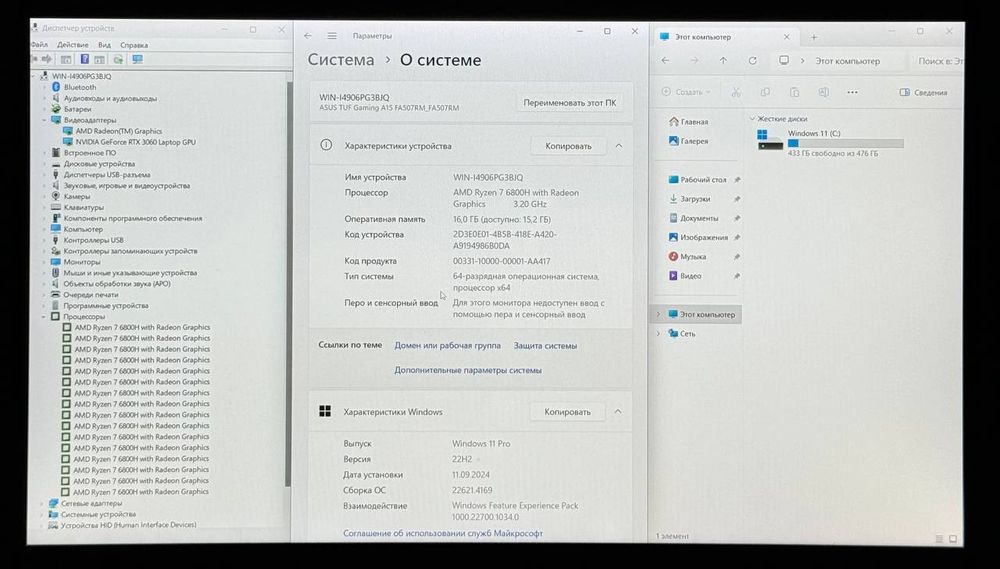The height and width of the screenshot is (569, 1000).
Task: Click the blue Help icon in Device Manager toolbar
Action: point(84,59)
